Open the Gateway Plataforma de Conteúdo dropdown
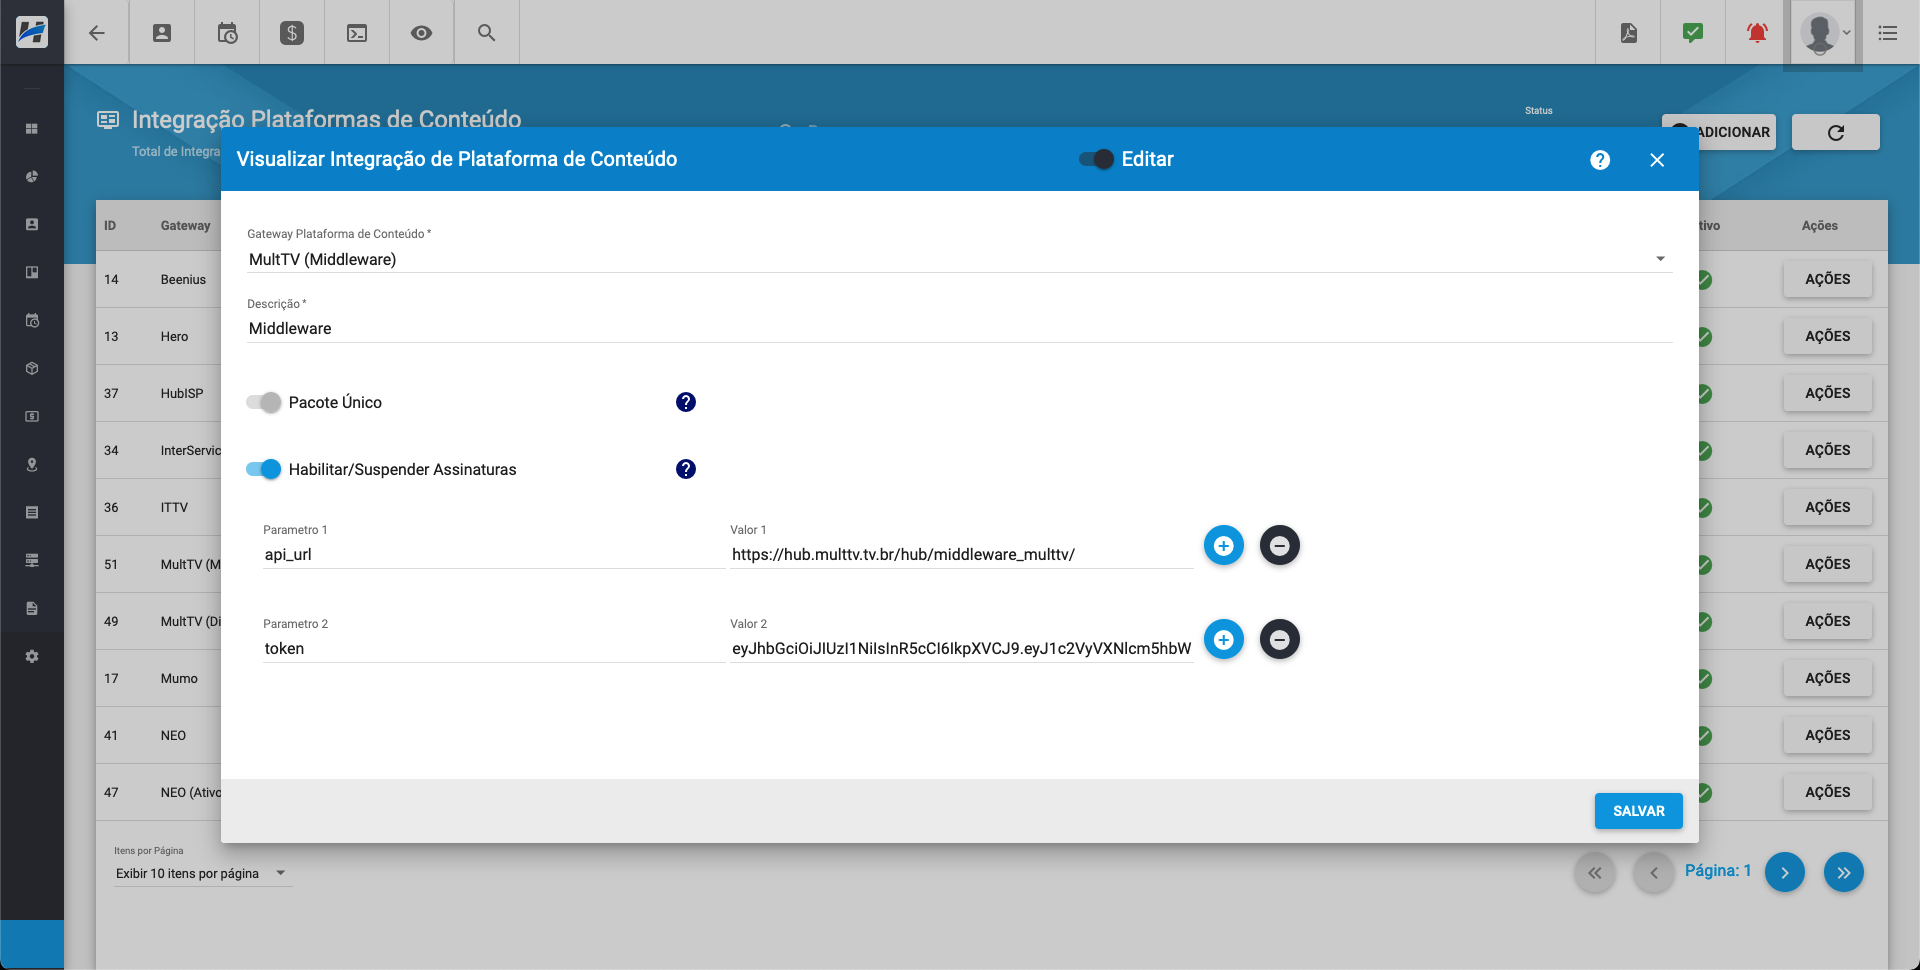The width and height of the screenshot is (1920, 970). [x=1659, y=258]
